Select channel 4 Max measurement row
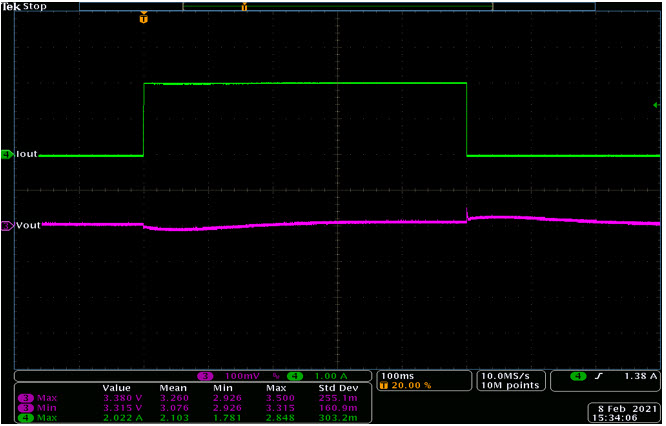 click(x=193, y=418)
